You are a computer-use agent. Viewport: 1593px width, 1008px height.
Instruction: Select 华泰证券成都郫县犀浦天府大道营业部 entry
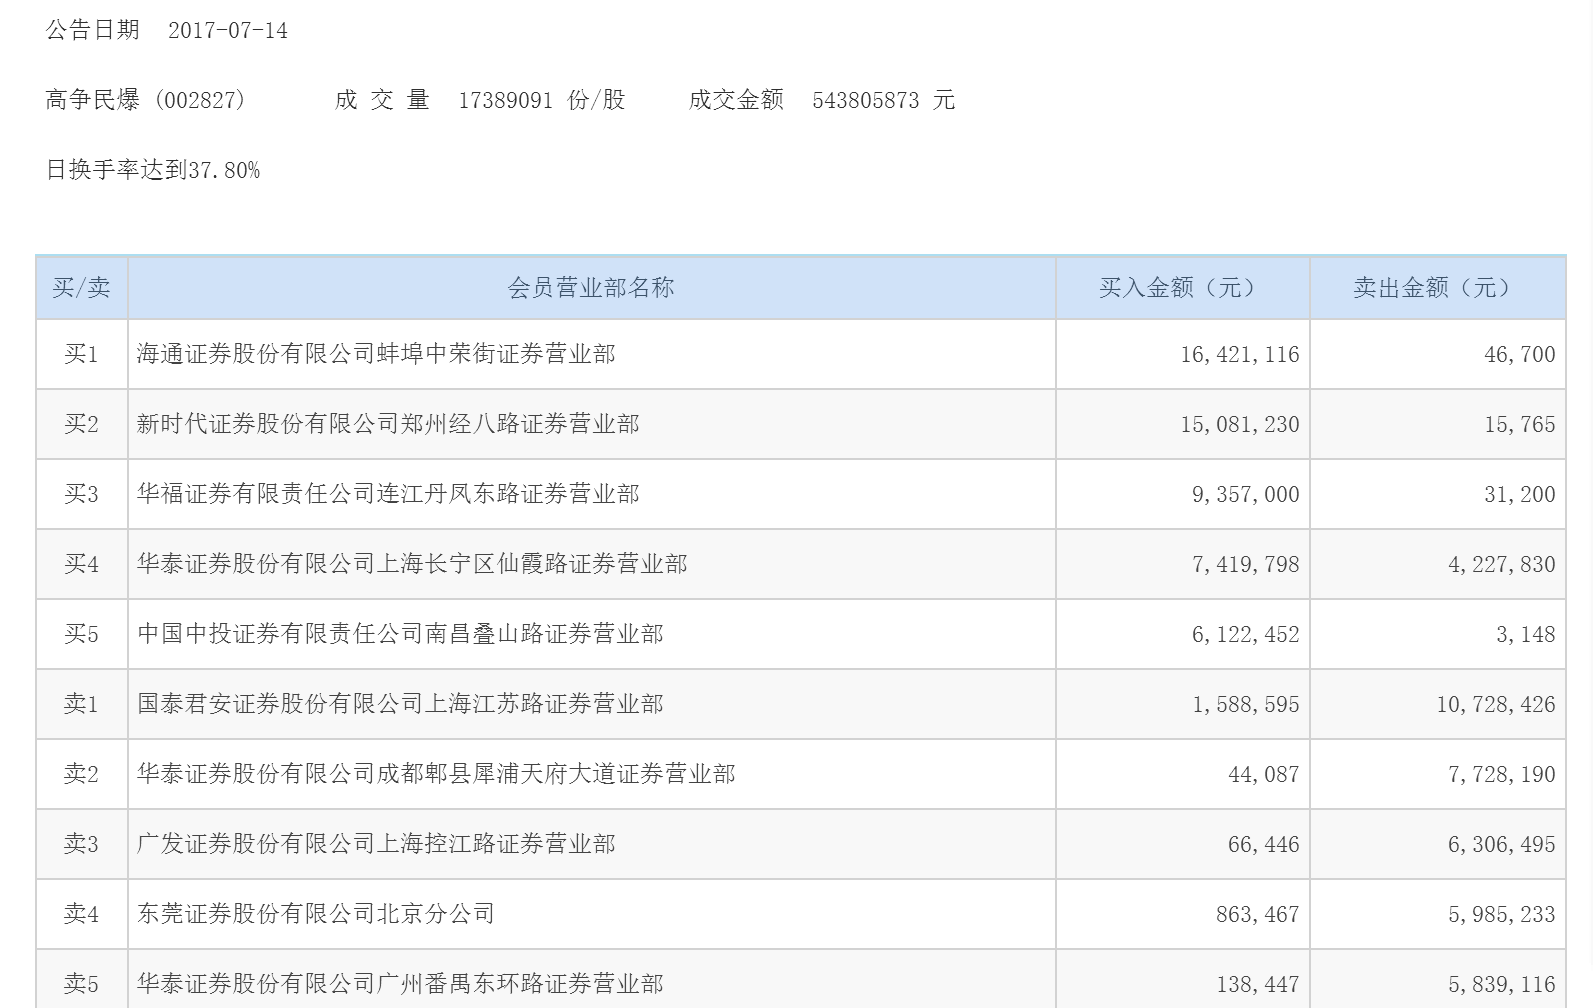click(x=436, y=774)
